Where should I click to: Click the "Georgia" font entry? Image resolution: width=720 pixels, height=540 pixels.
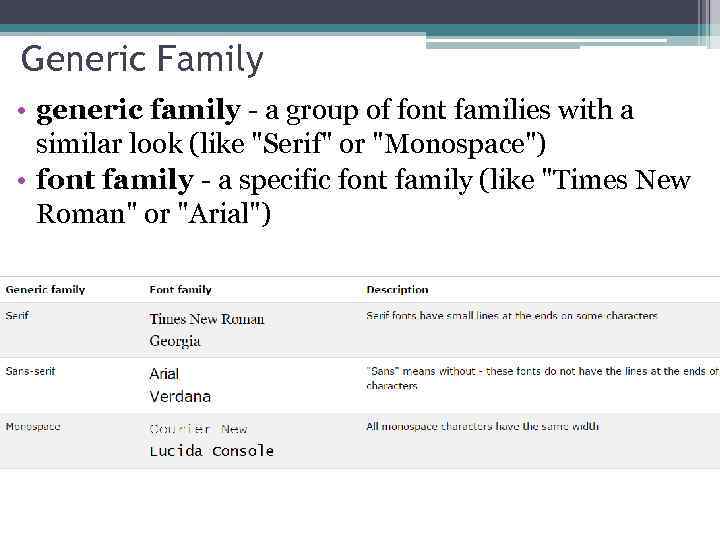[175, 341]
